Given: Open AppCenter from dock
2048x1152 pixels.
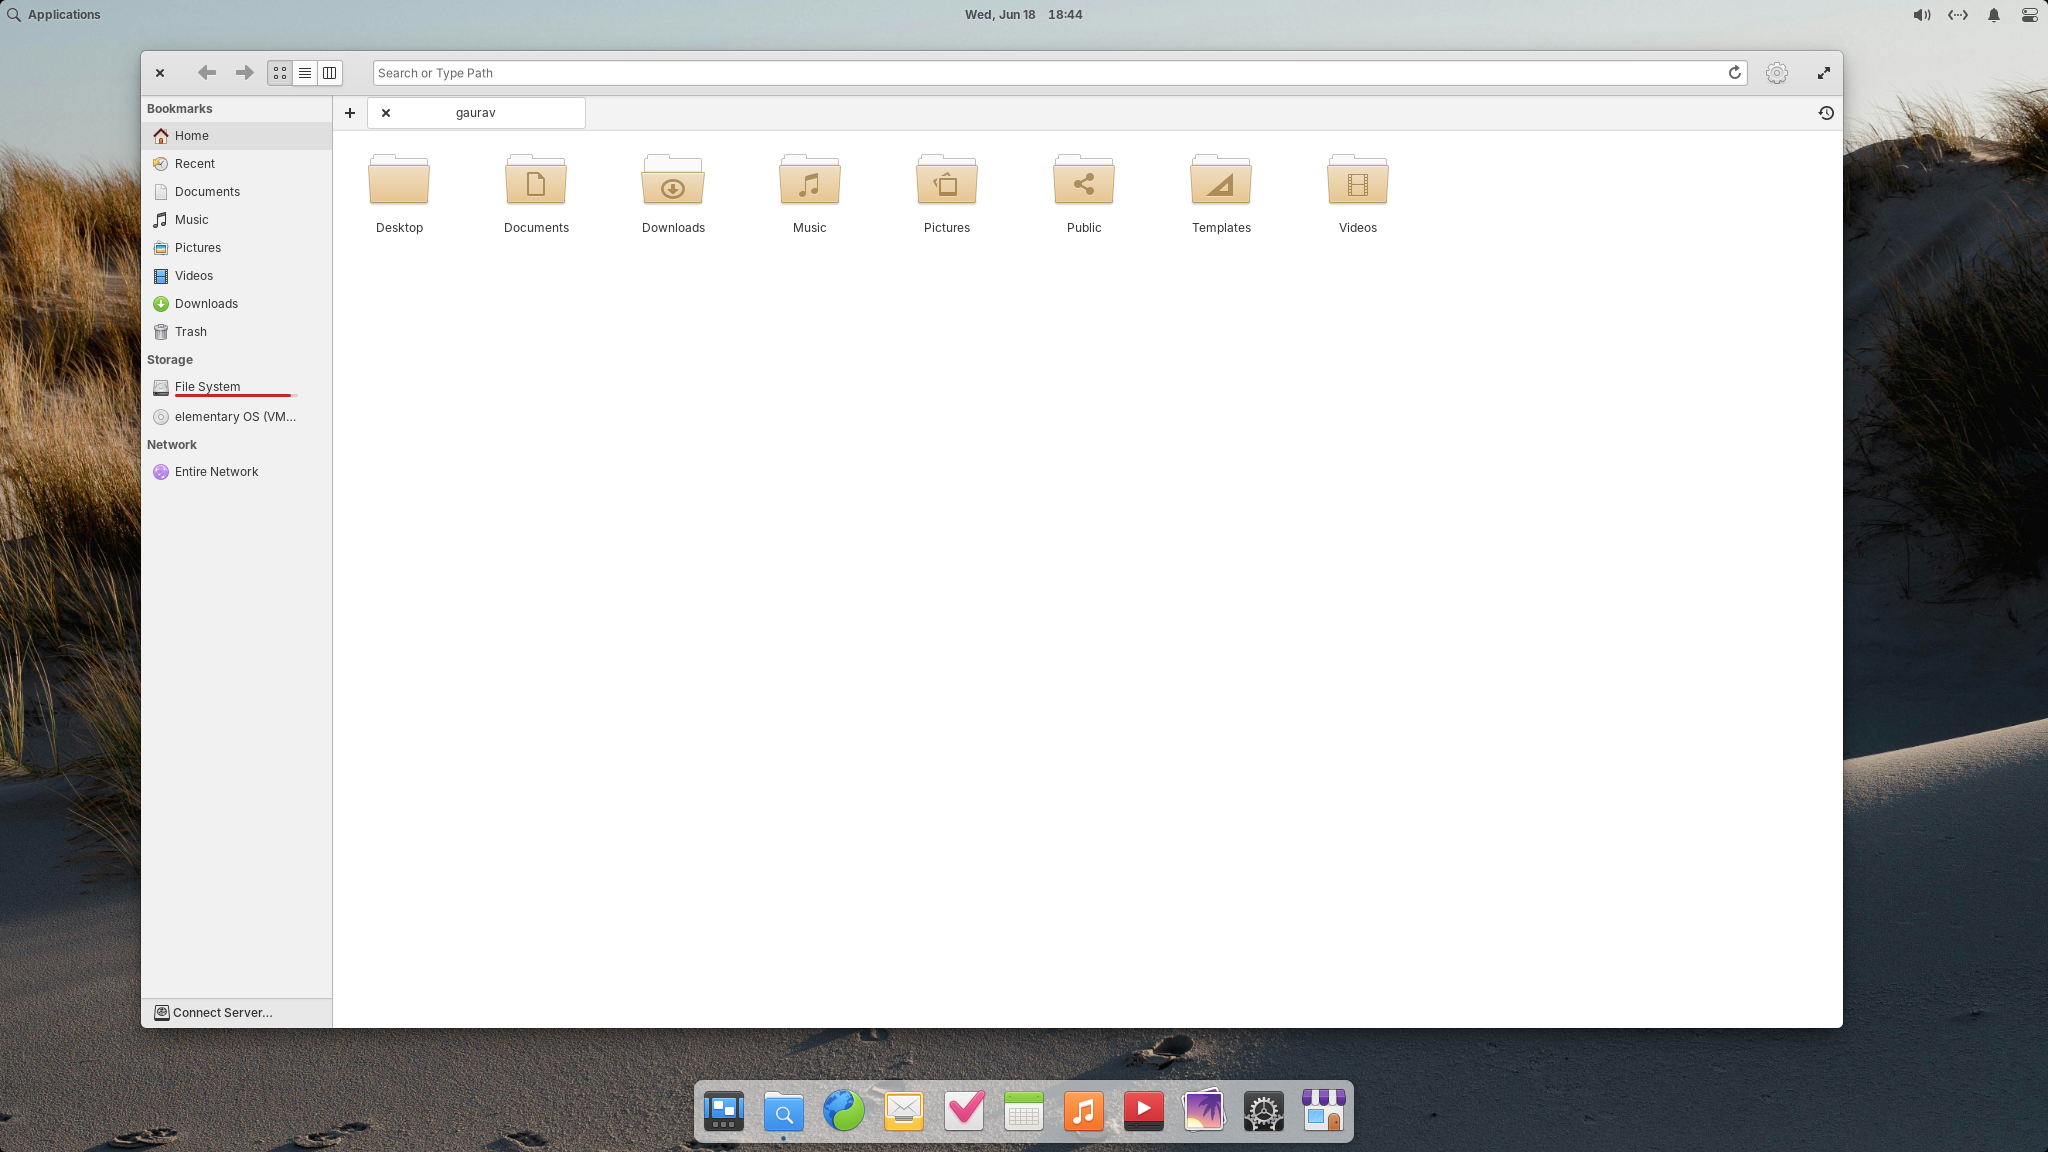Looking at the screenshot, I should (x=1324, y=1111).
